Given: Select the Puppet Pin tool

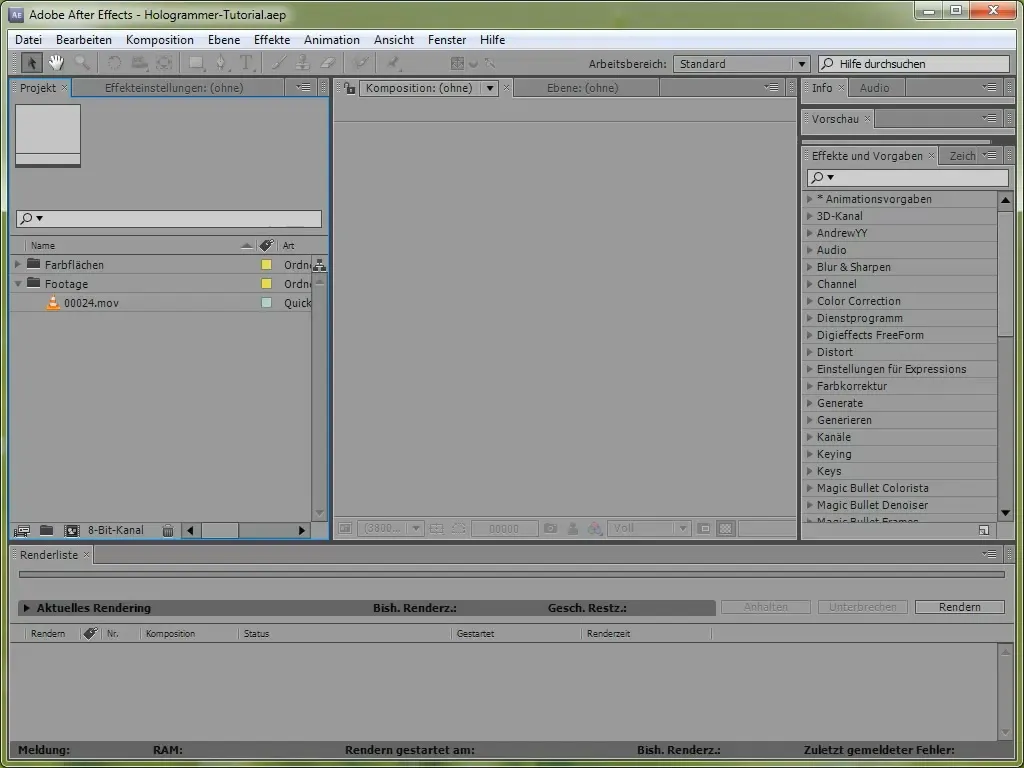Looking at the screenshot, I should point(392,63).
